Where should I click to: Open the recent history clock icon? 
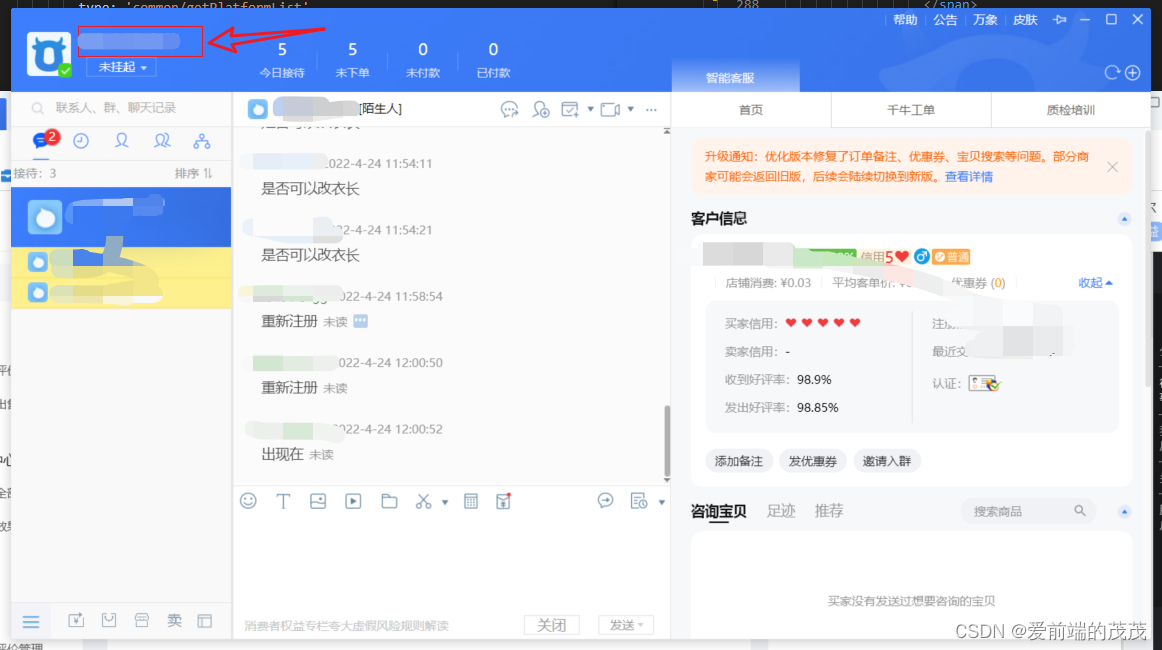pos(81,141)
